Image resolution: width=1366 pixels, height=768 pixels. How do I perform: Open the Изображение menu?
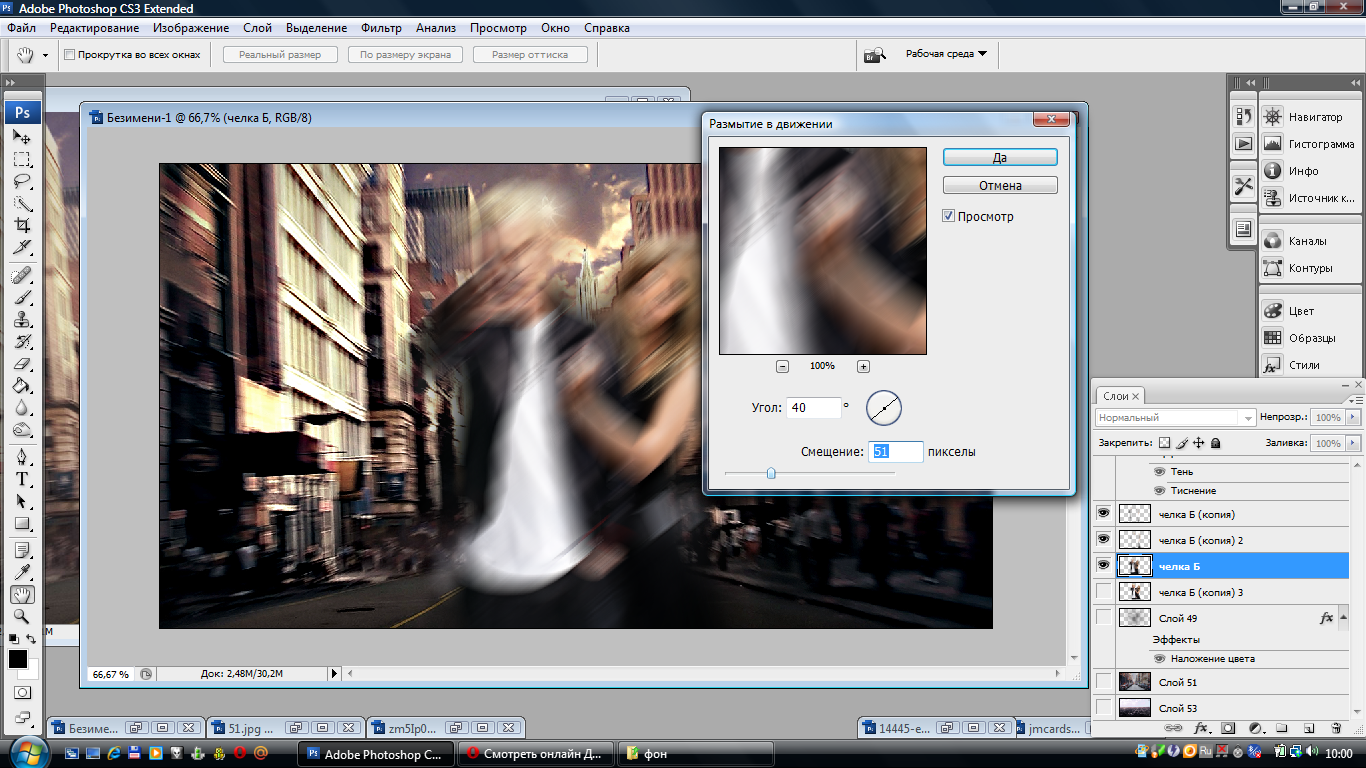pyautogui.click(x=191, y=28)
